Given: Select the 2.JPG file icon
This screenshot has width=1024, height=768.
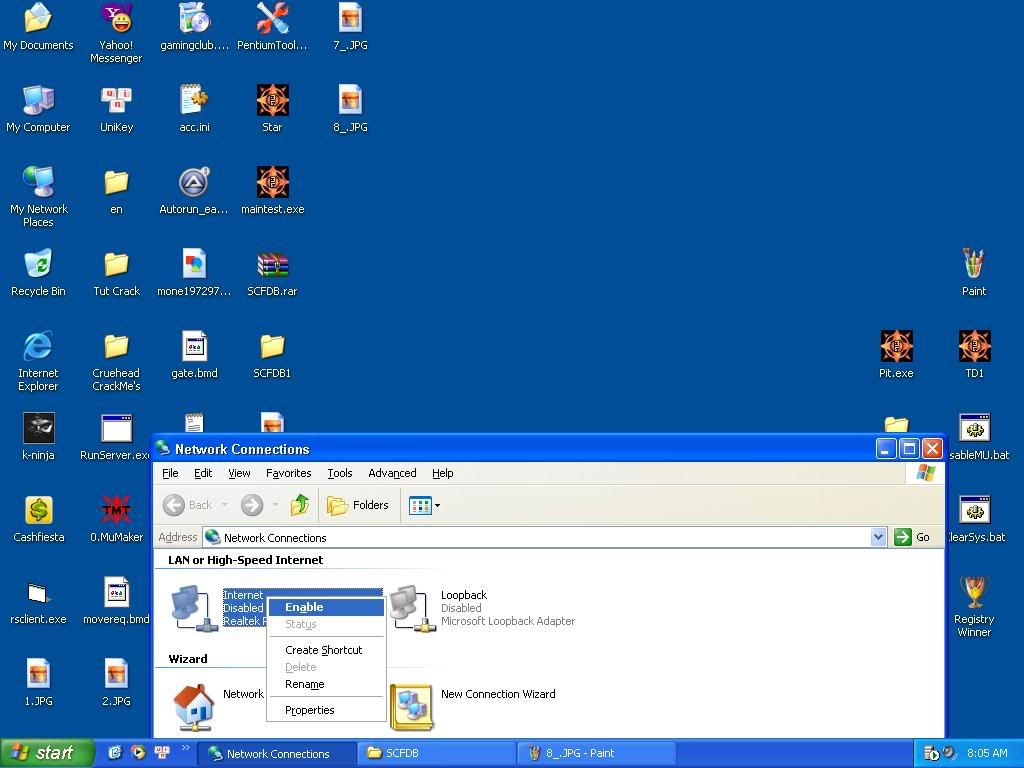Looking at the screenshot, I should (x=116, y=683).
